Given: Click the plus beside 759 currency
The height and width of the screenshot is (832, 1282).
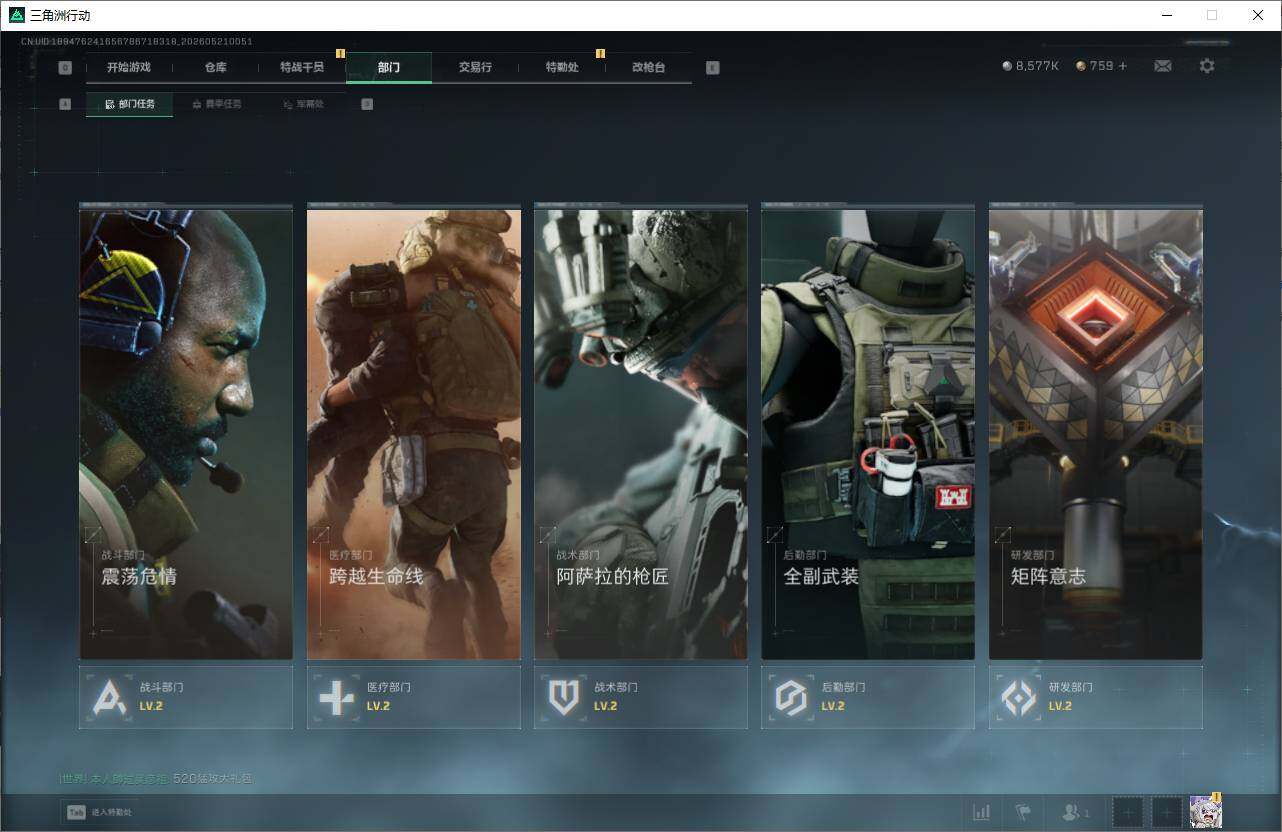Looking at the screenshot, I should pos(1122,66).
